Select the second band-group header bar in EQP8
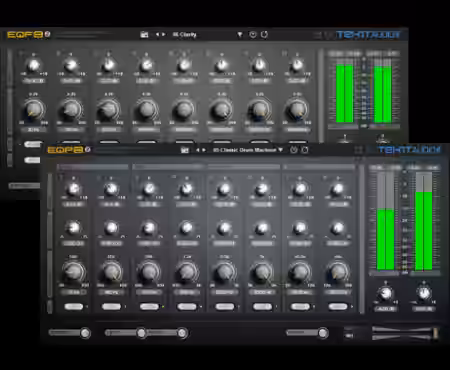 [x=168, y=166]
